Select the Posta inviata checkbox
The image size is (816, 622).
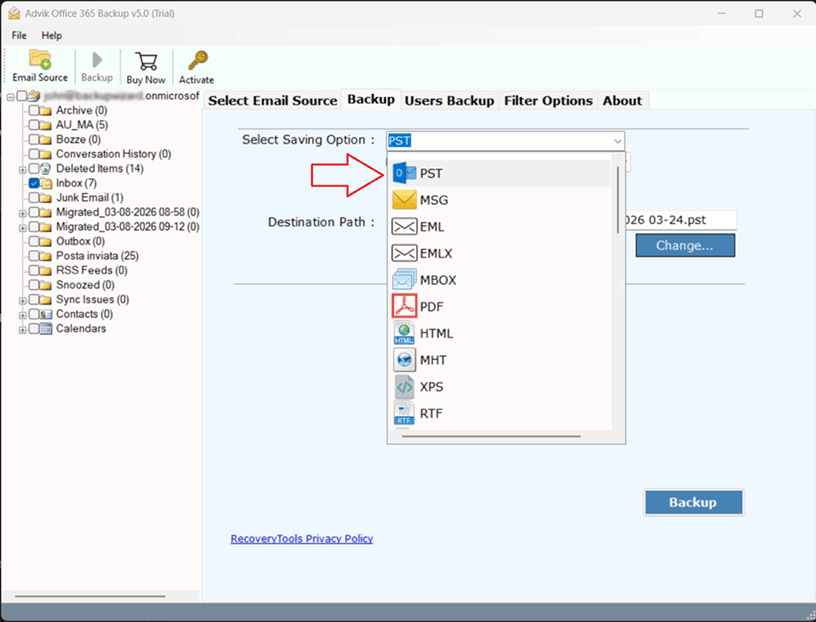34,256
